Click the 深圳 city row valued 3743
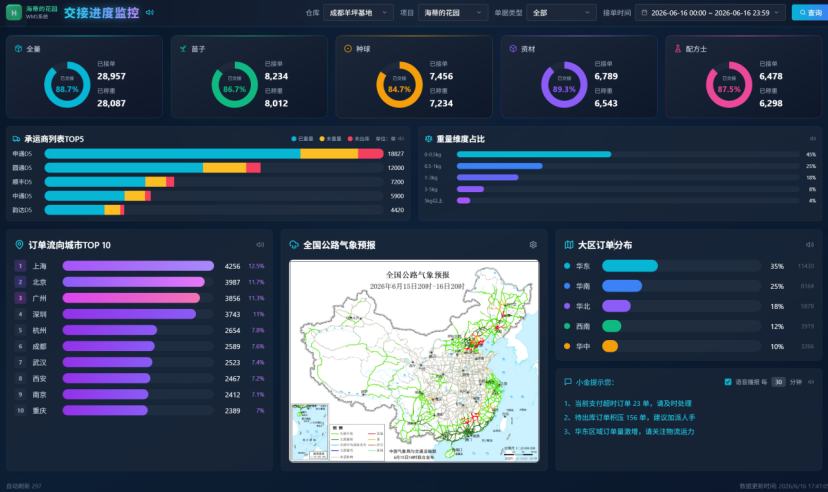The width and height of the screenshot is (828, 492). tap(139, 314)
